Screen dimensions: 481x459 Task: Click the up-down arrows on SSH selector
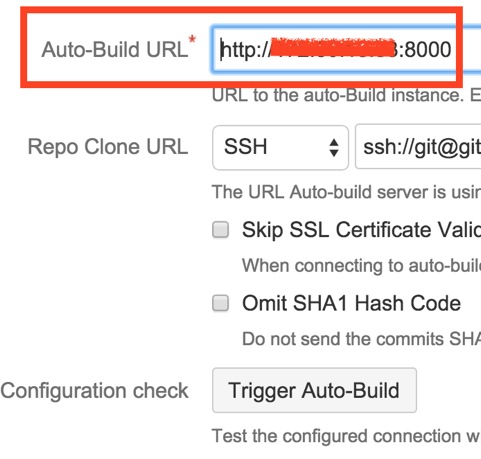pyautogui.click(x=334, y=148)
